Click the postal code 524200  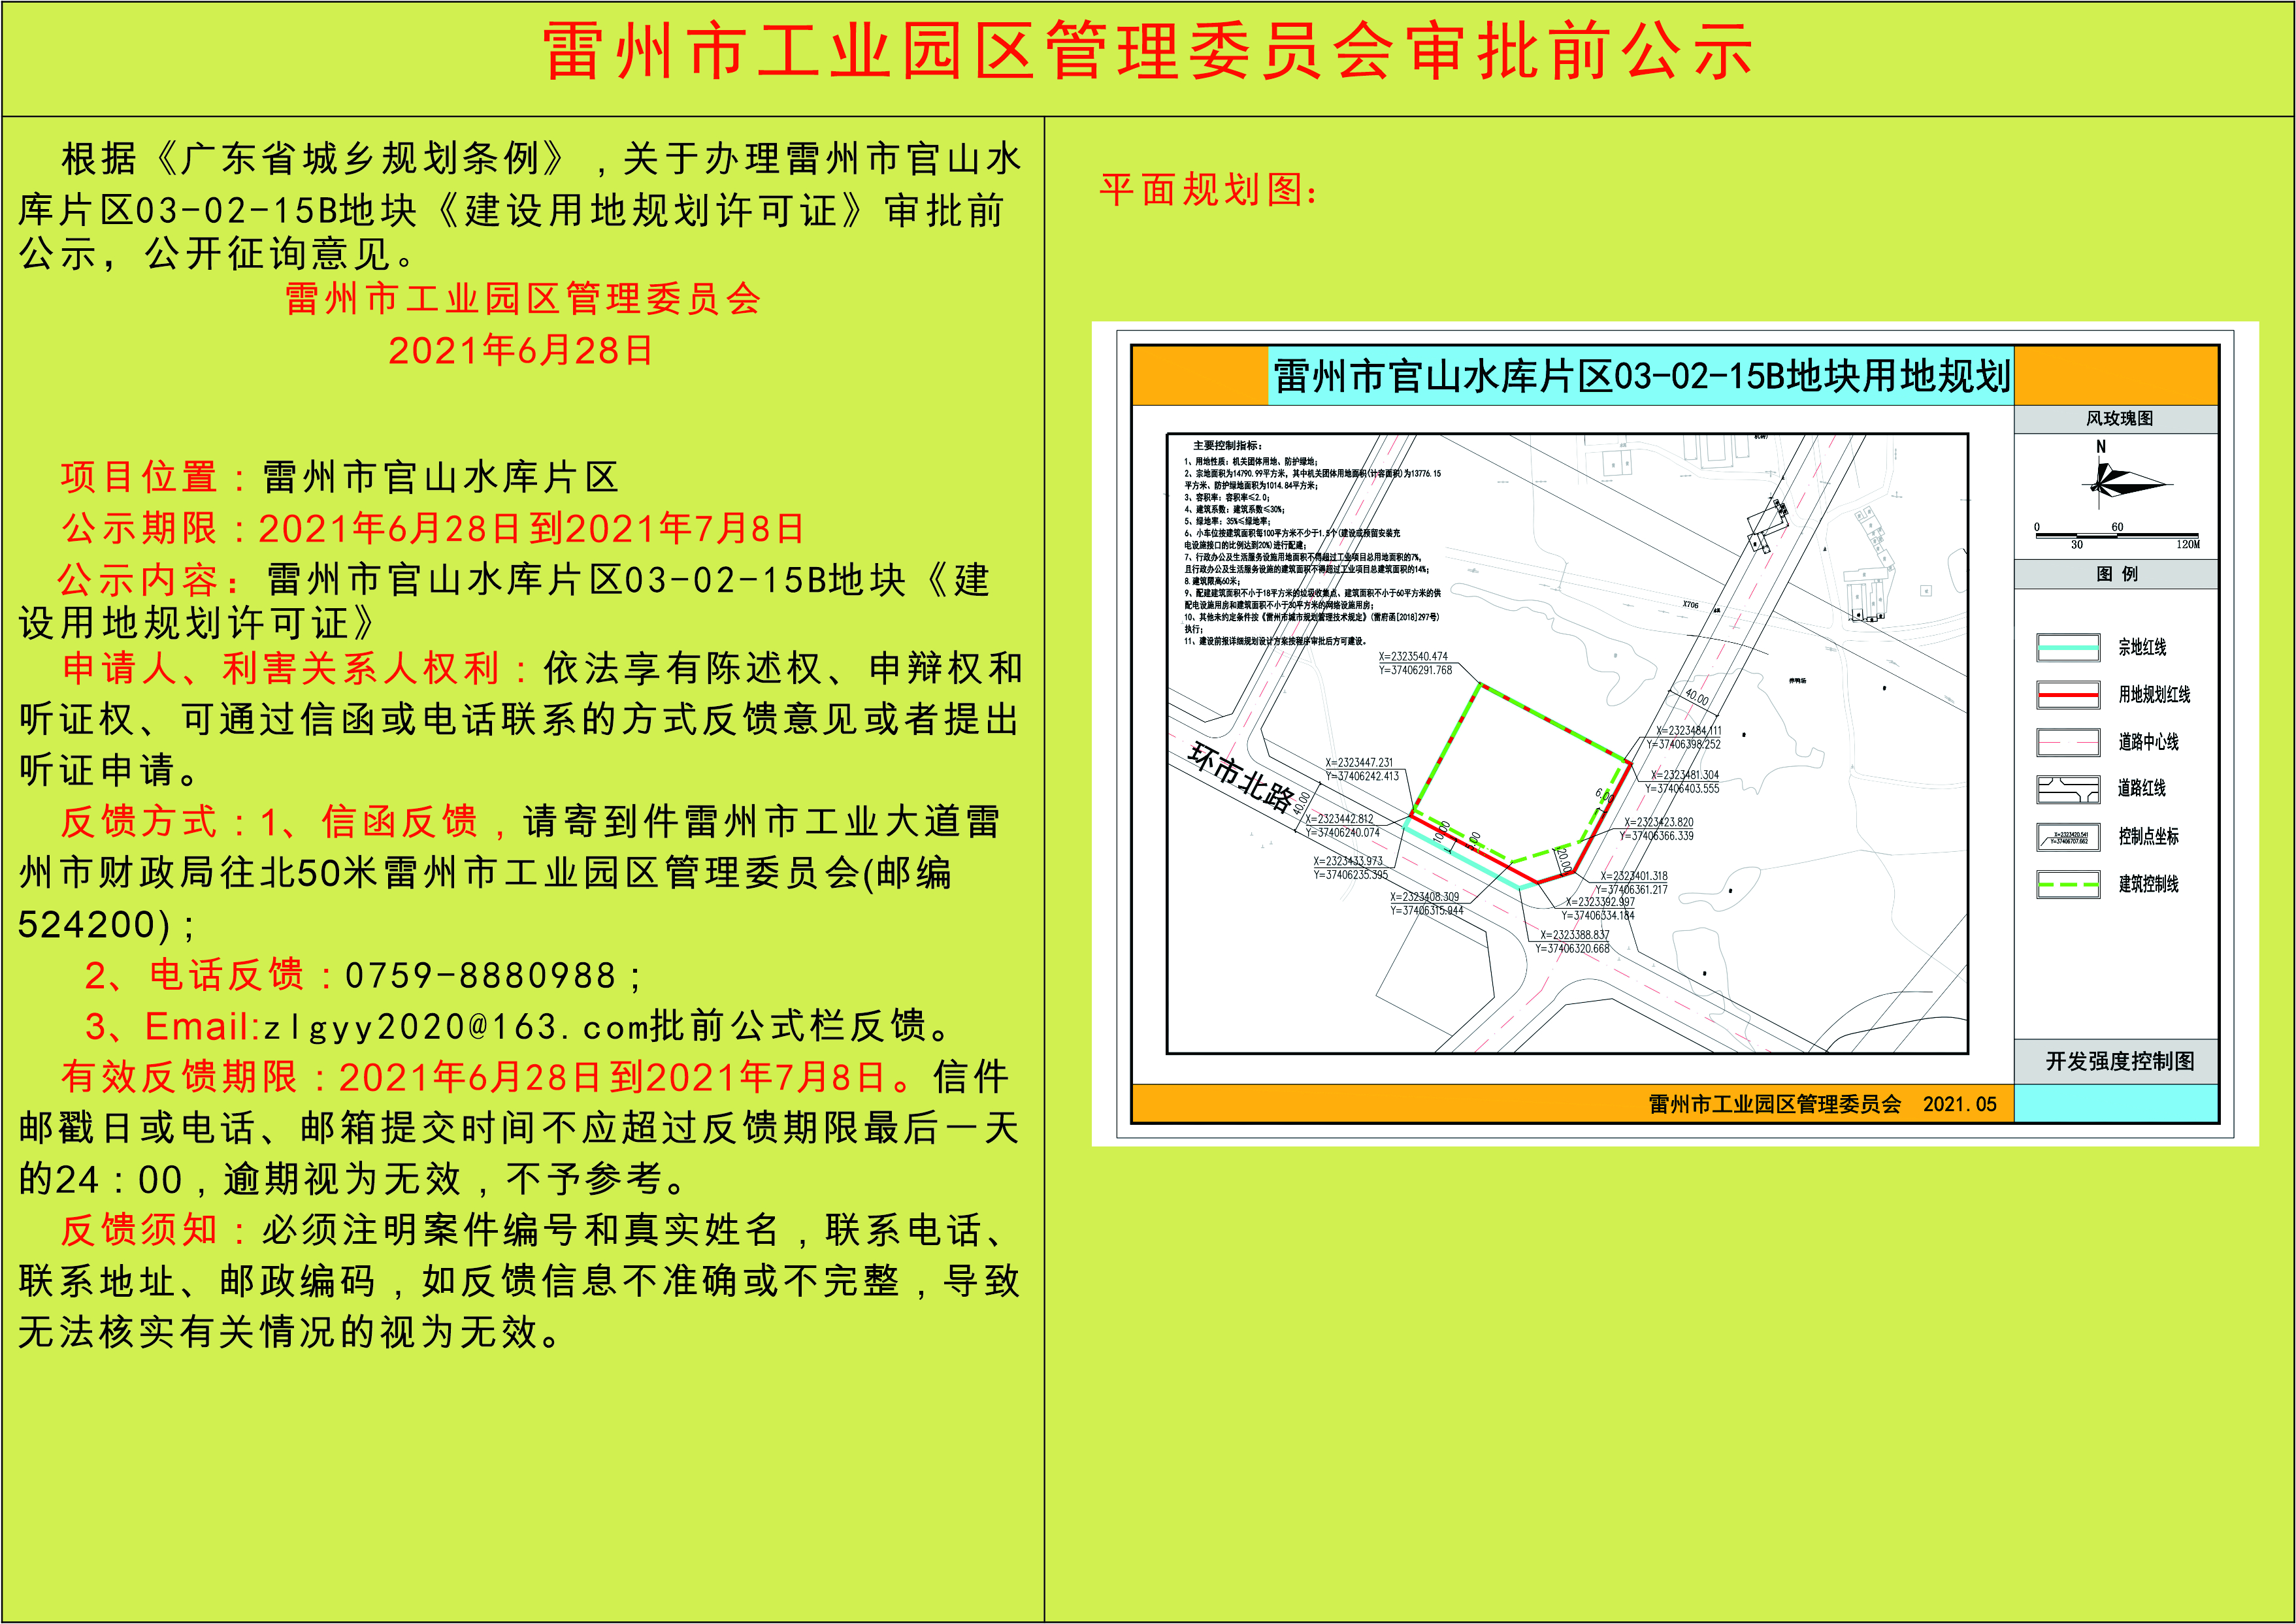[87, 924]
